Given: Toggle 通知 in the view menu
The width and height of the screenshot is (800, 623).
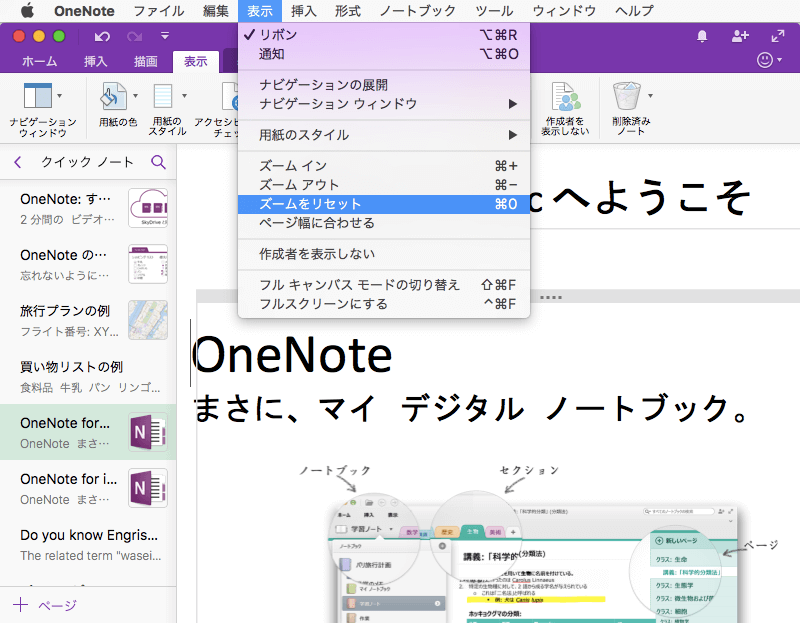Looking at the screenshot, I should click(384, 54).
